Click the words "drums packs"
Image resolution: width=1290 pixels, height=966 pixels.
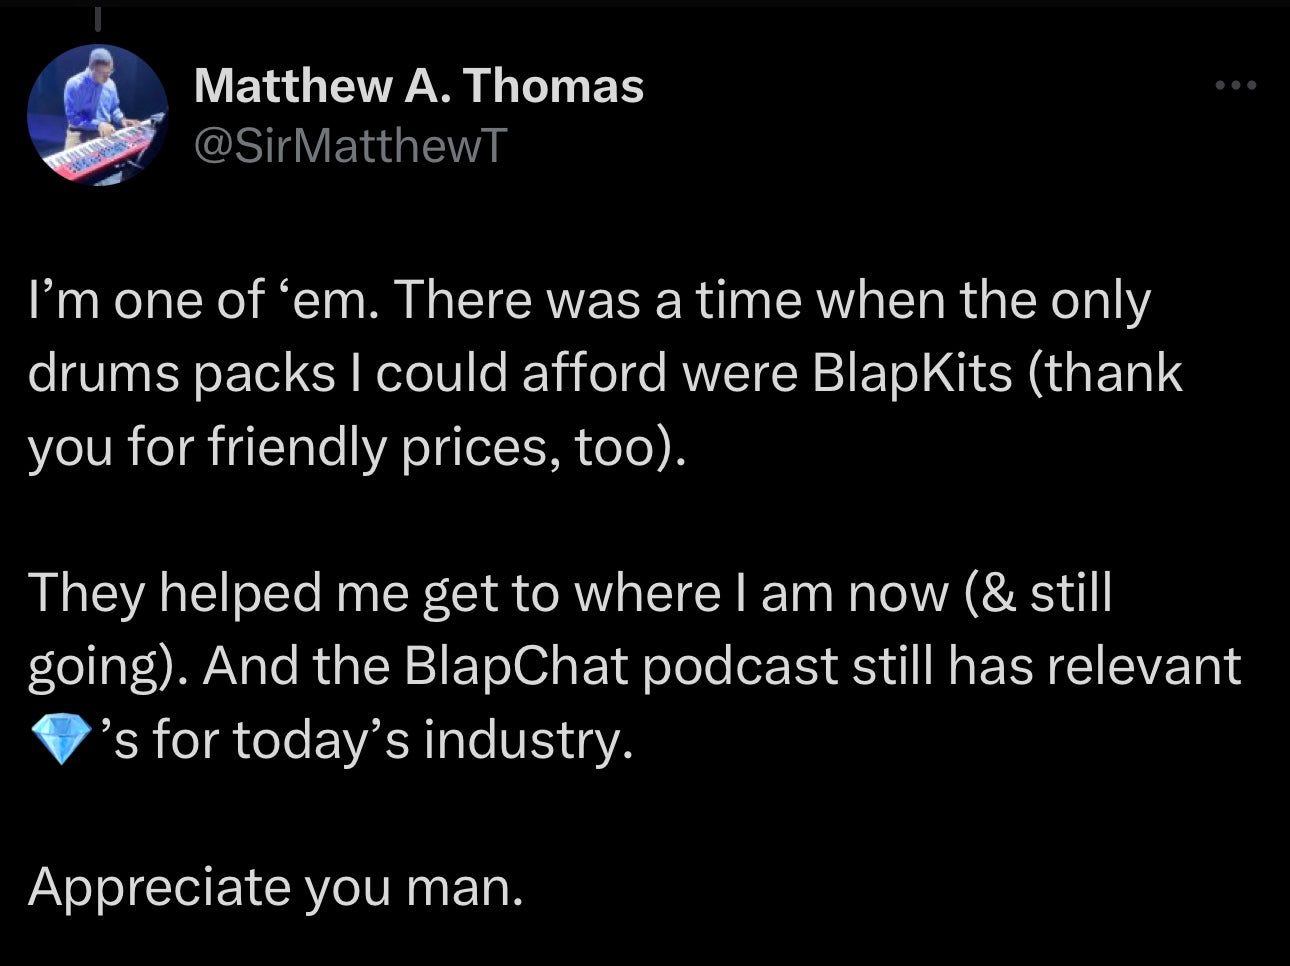181,373
